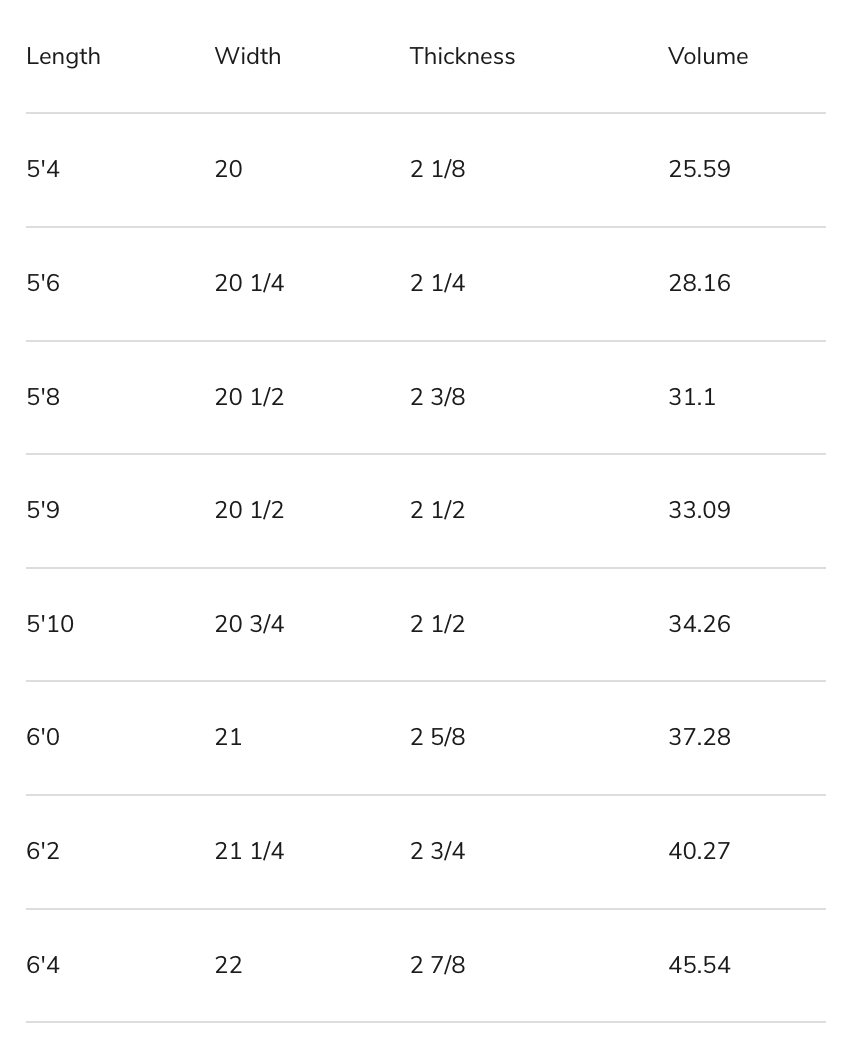Click the 33.09 volume value
858x1044 pixels.
click(699, 510)
